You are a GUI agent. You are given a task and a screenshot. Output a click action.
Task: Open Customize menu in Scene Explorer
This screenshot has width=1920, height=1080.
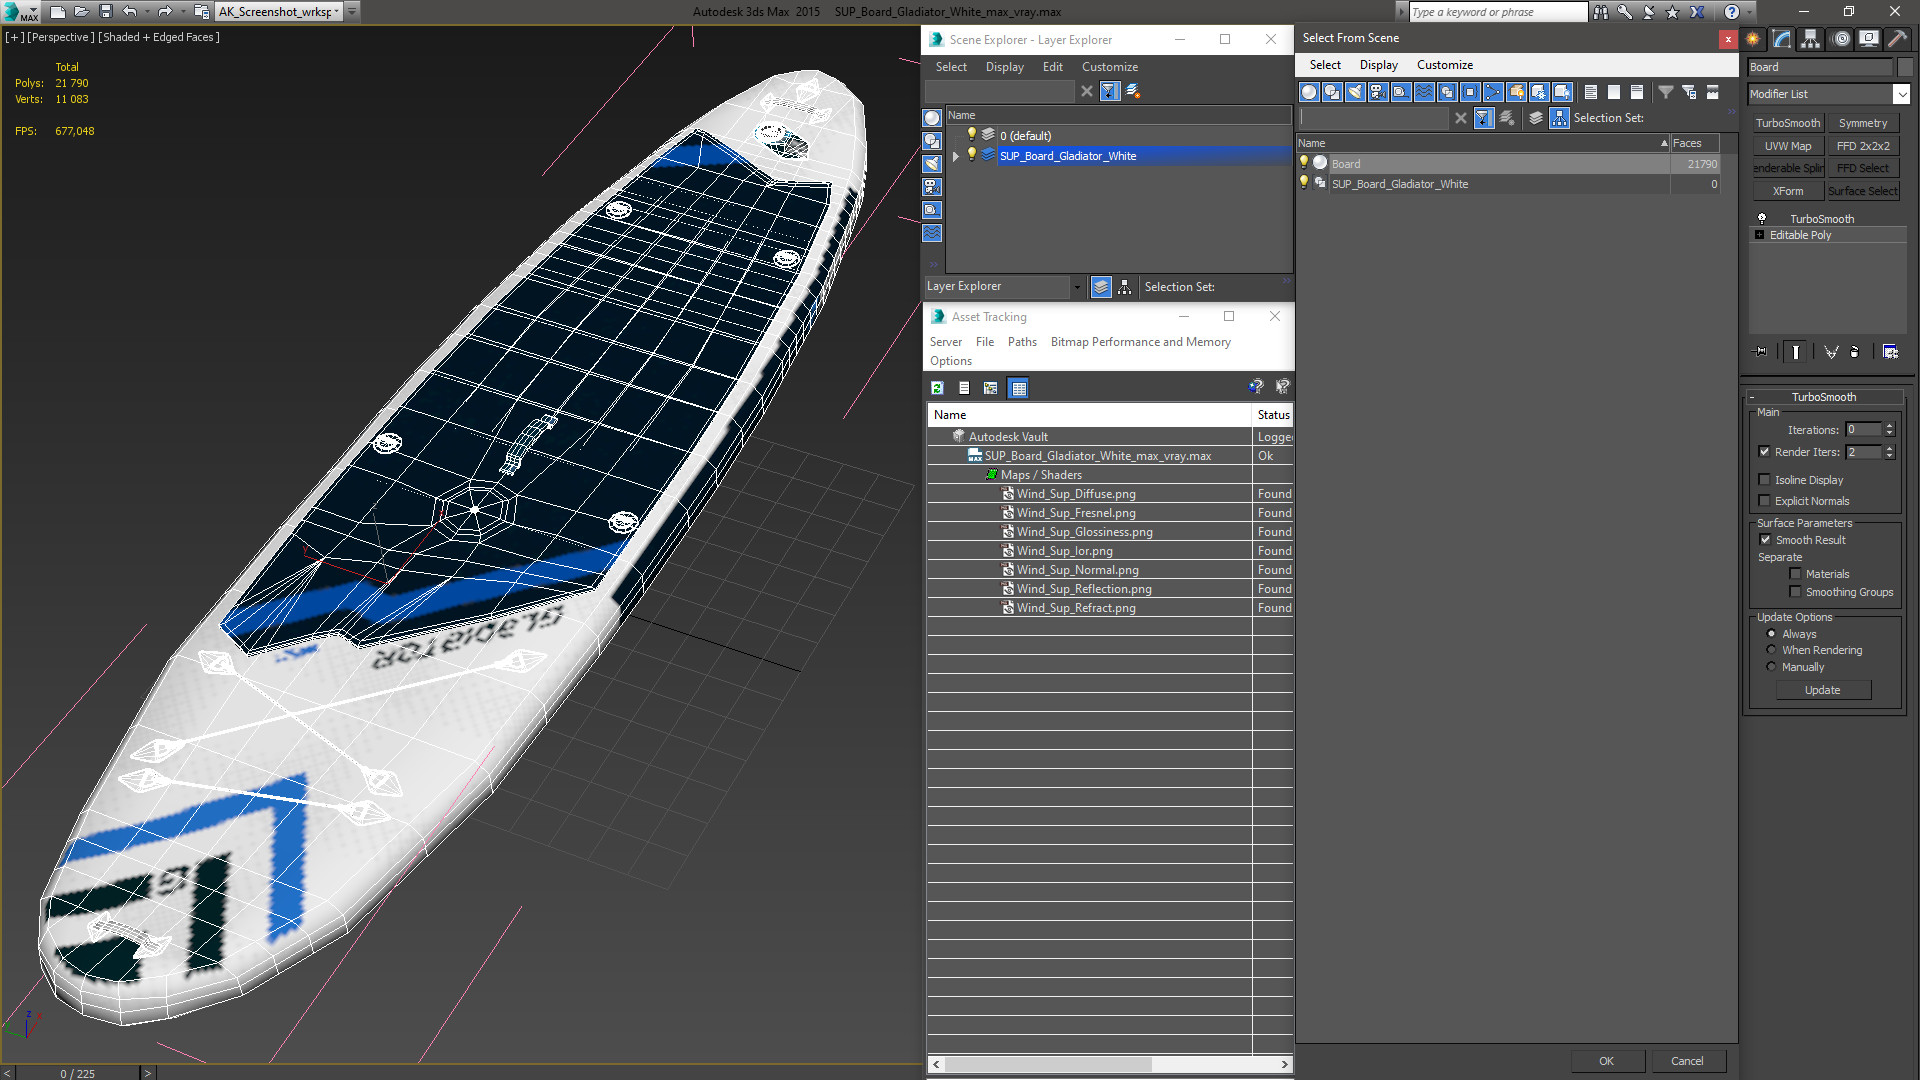coord(1109,67)
